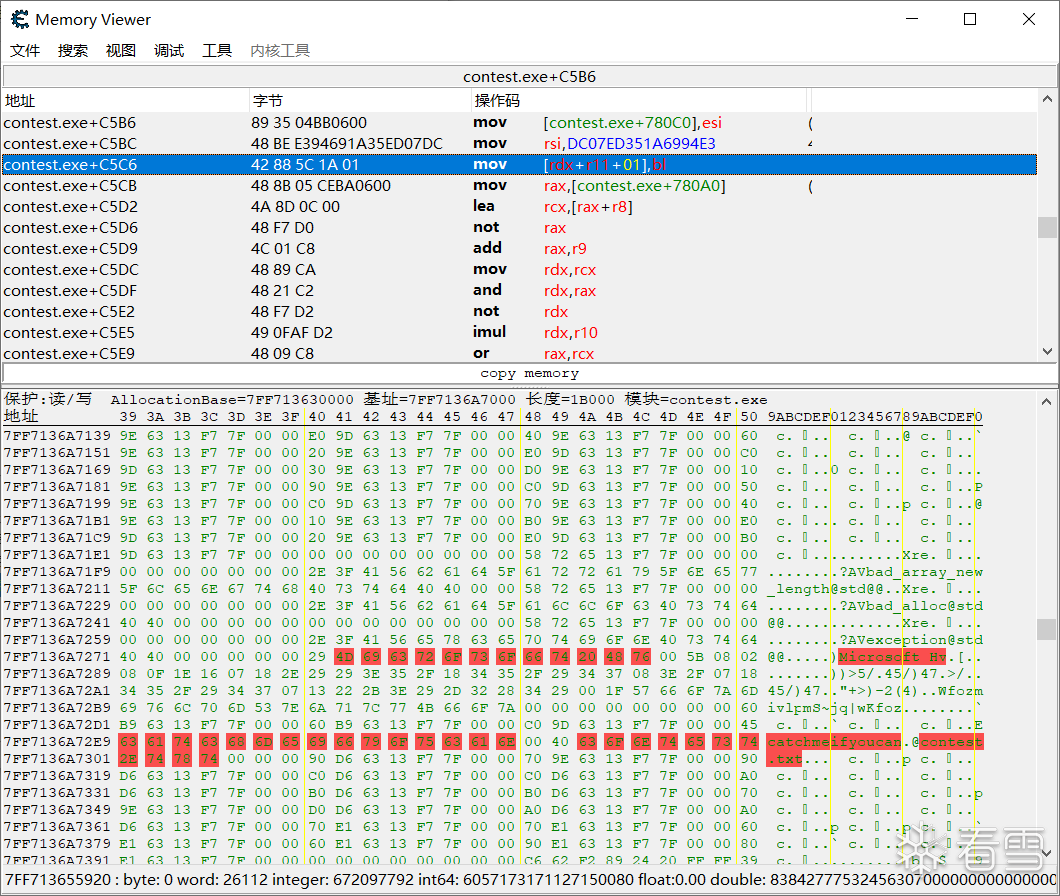This screenshot has width=1060, height=896.
Task: Click AllocationBase=7FF713630000 info text
Action: pos(232,400)
